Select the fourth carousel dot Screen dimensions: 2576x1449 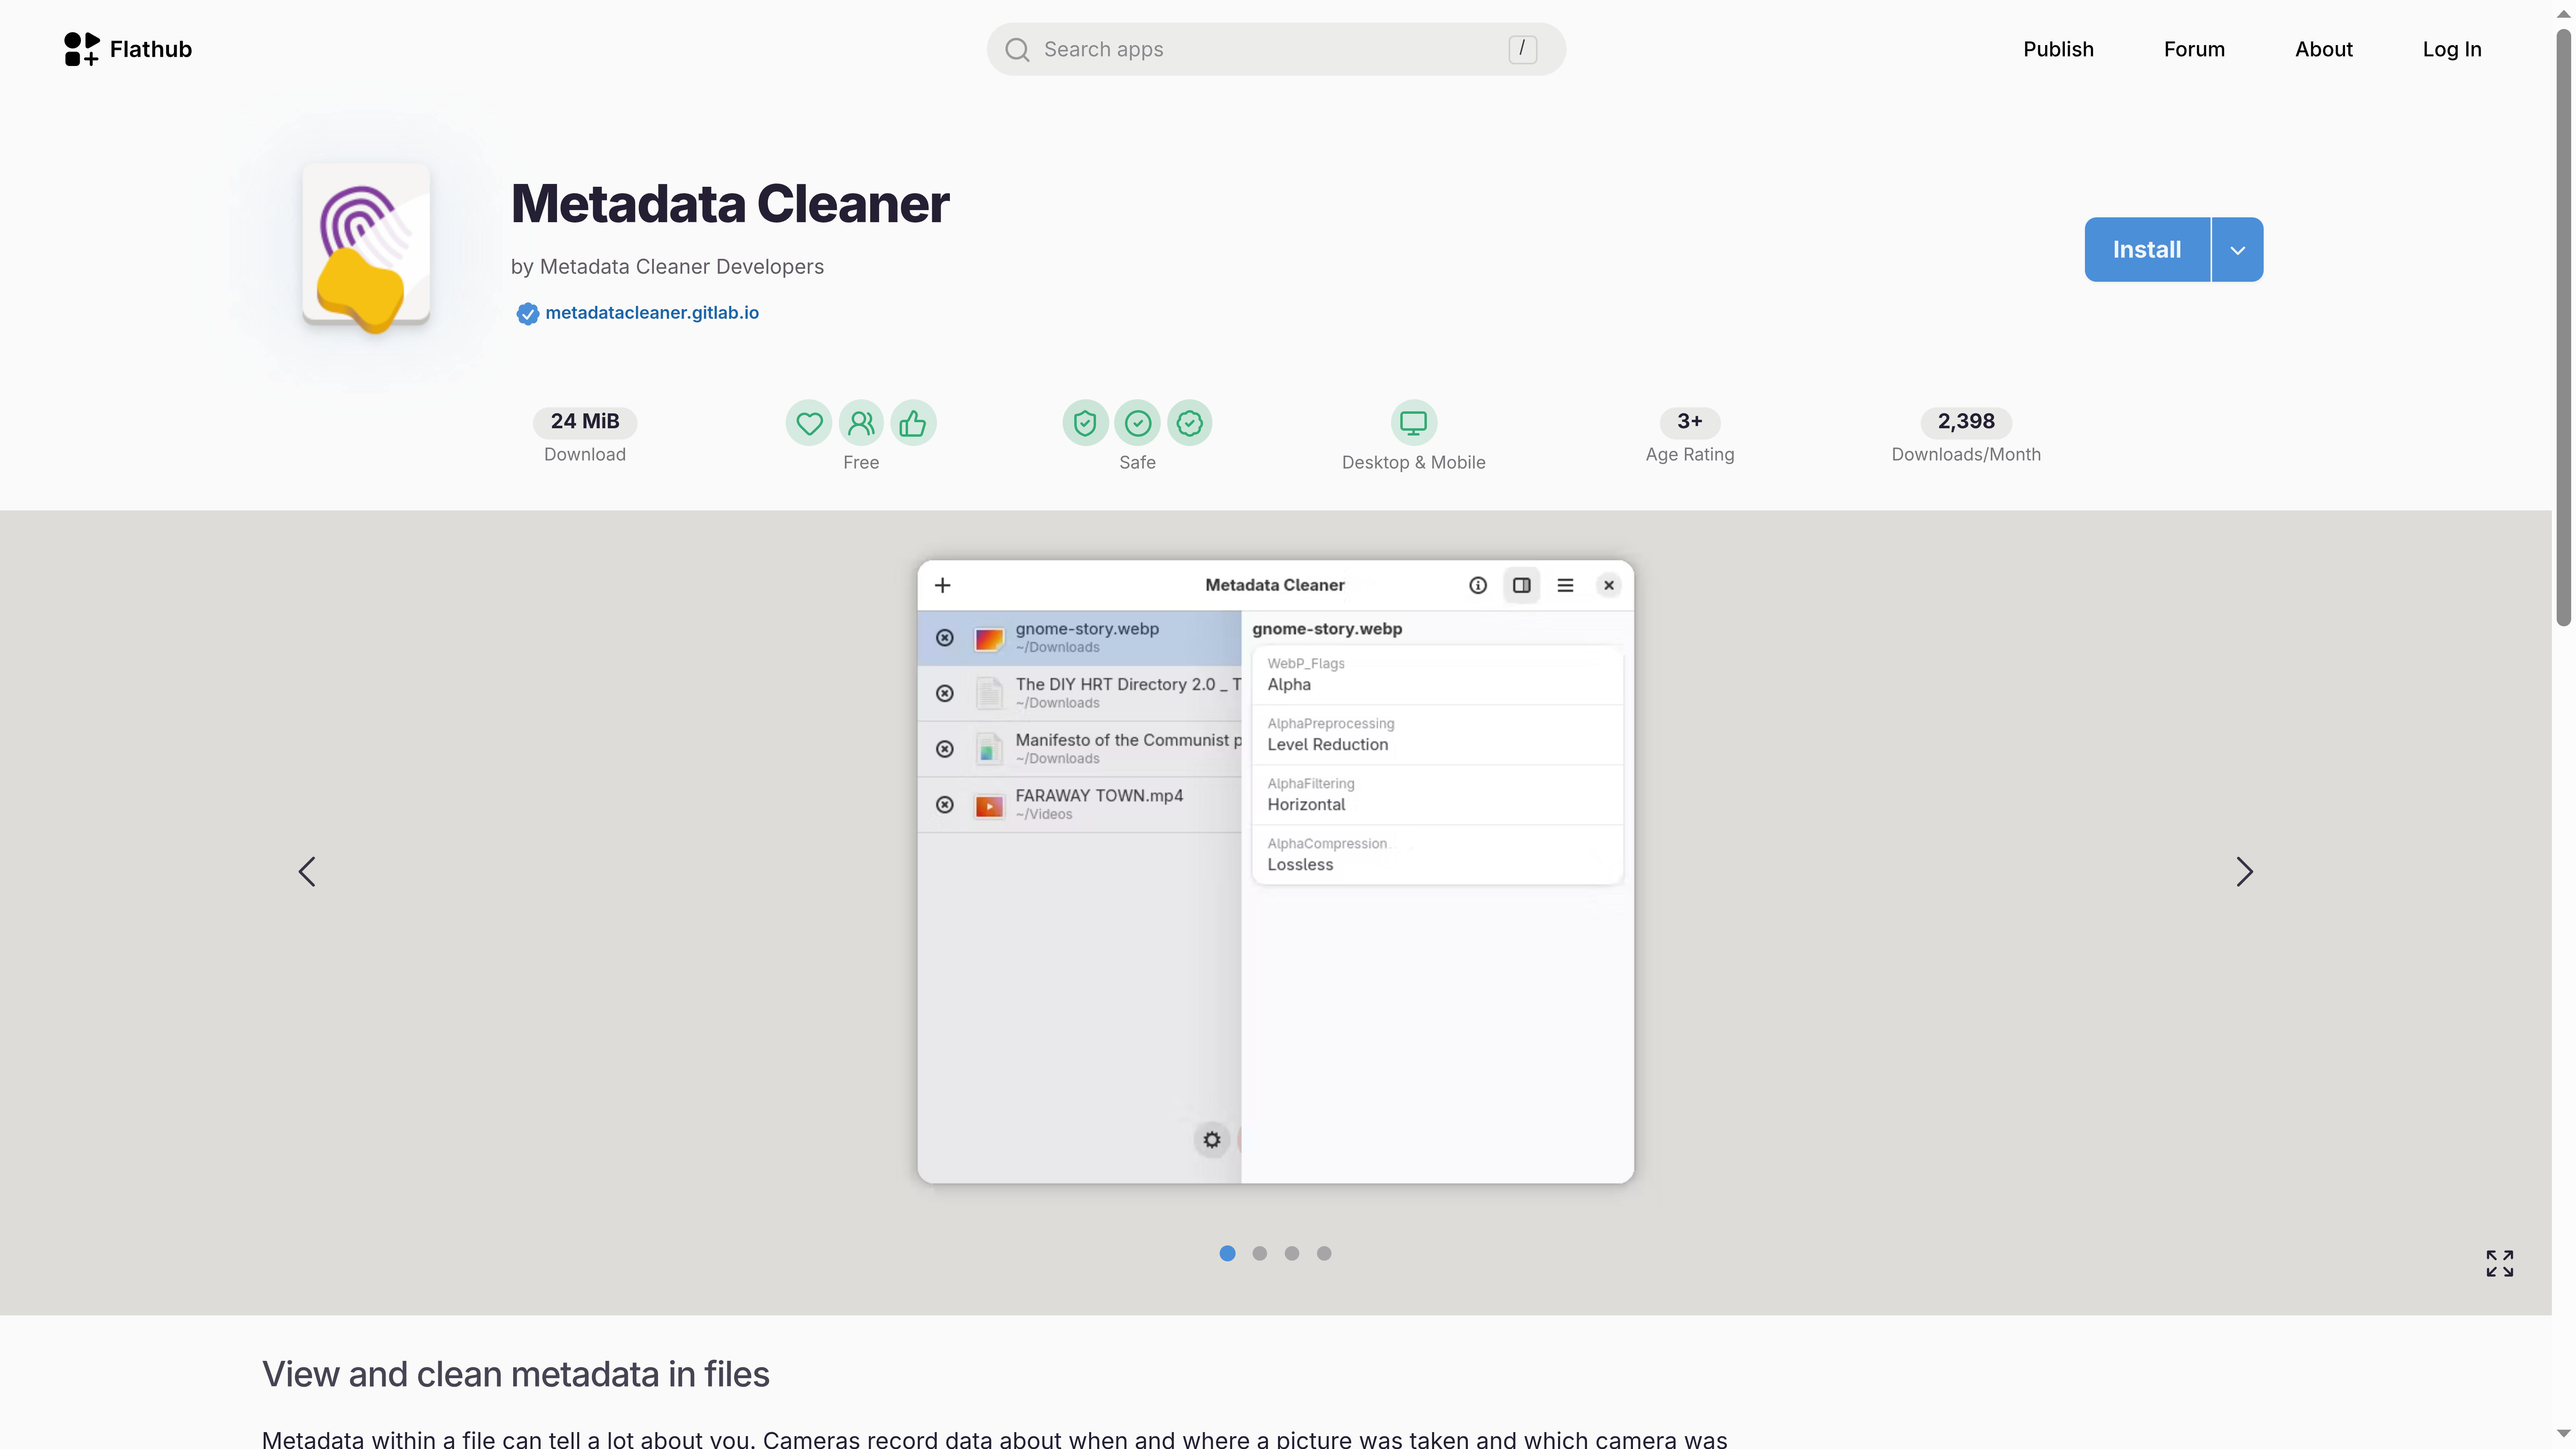[x=1324, y=1253]
